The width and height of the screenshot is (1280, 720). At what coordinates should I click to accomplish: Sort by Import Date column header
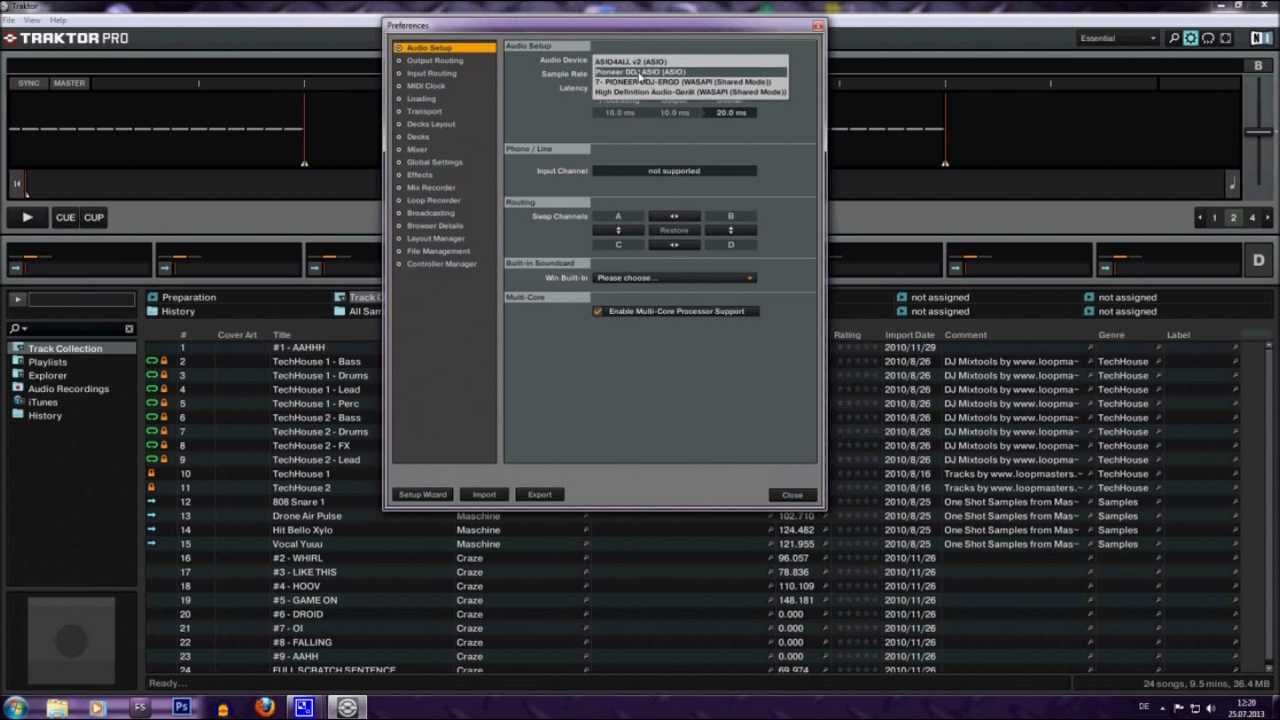[910, 335]
